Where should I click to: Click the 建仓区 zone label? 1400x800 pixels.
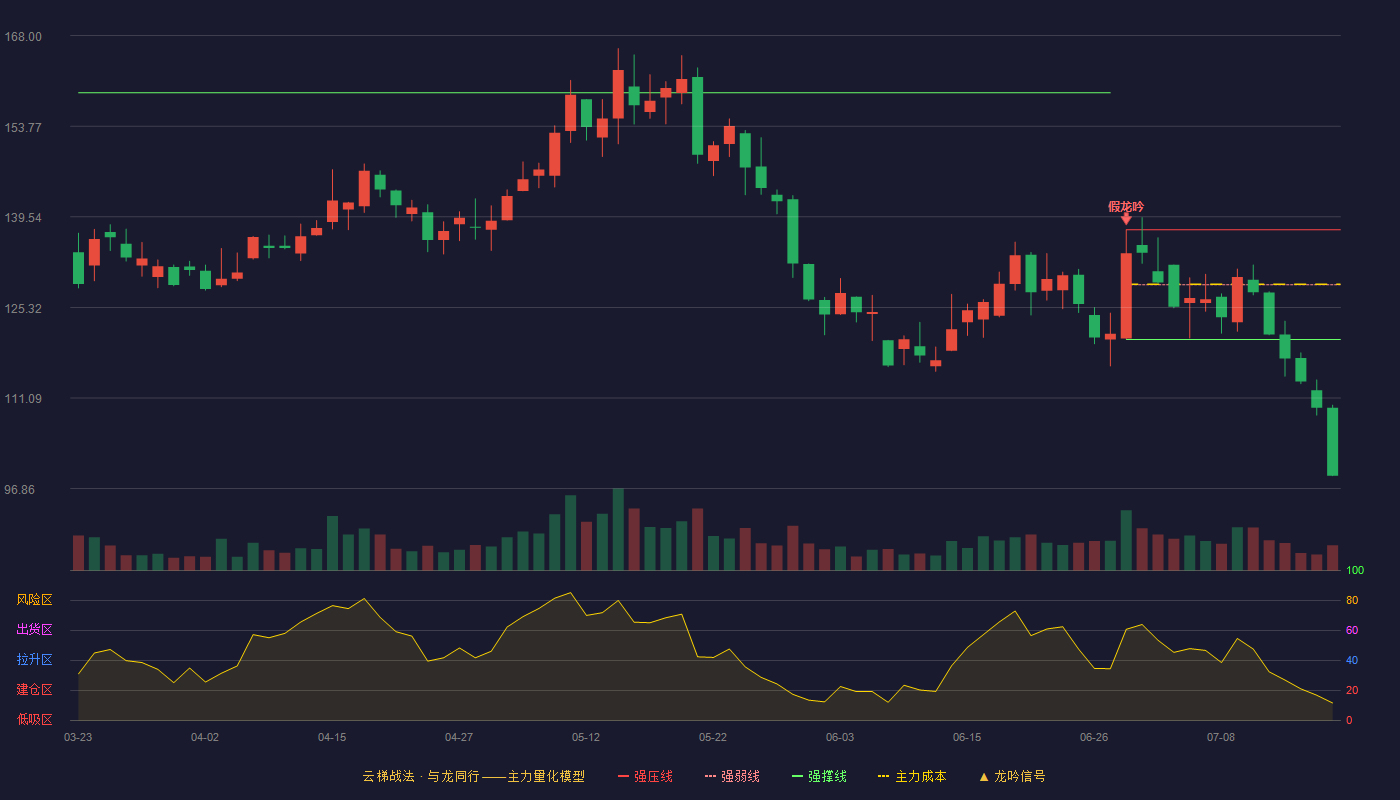pyautogui.click(x=34, y=690)
